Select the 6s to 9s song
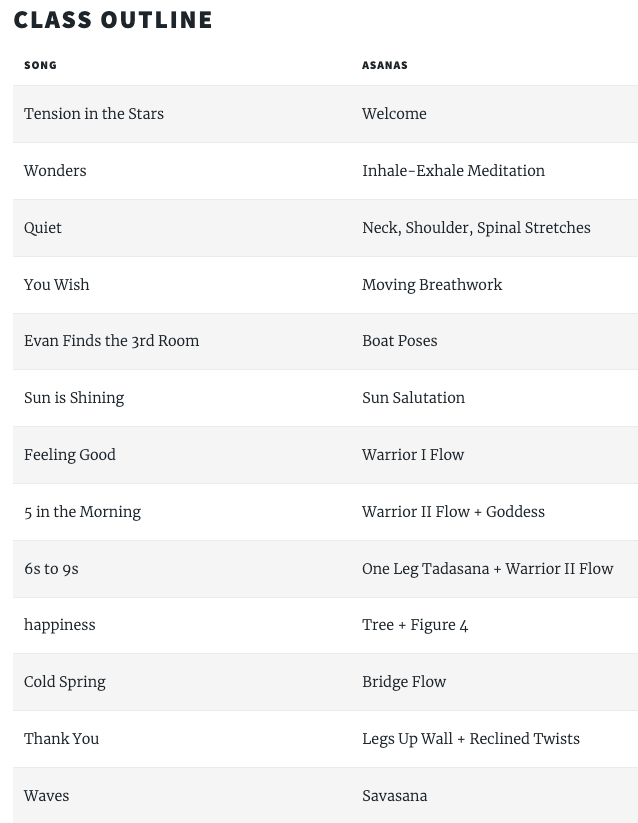 coord(51,569)
